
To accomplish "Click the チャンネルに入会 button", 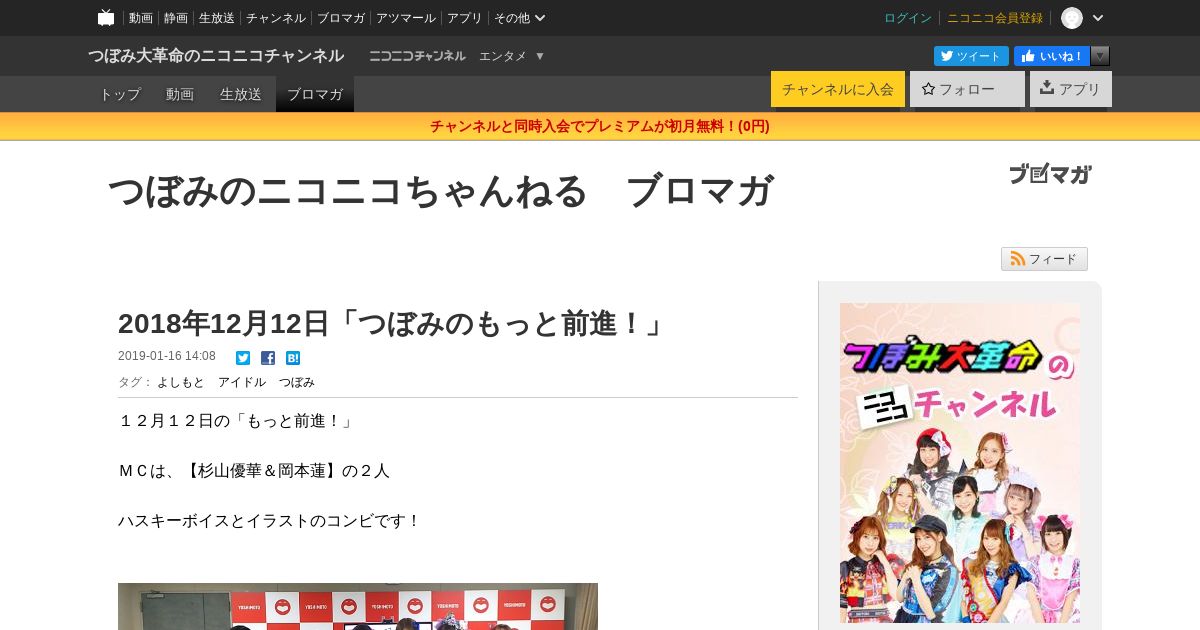I will 838,89.
